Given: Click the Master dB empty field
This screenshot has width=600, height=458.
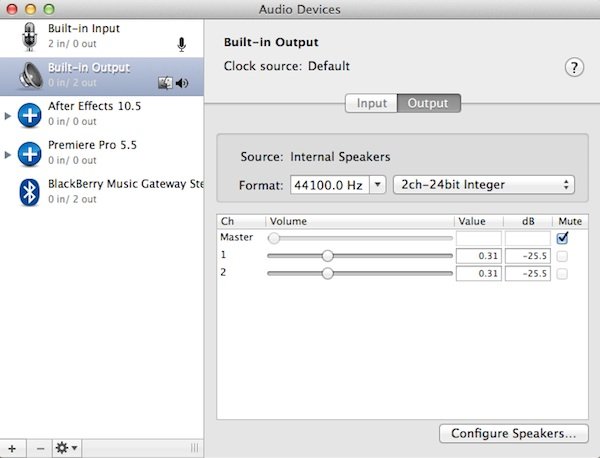Looking at the screenshot, I should pyautogui.click(x=528, y=238).
